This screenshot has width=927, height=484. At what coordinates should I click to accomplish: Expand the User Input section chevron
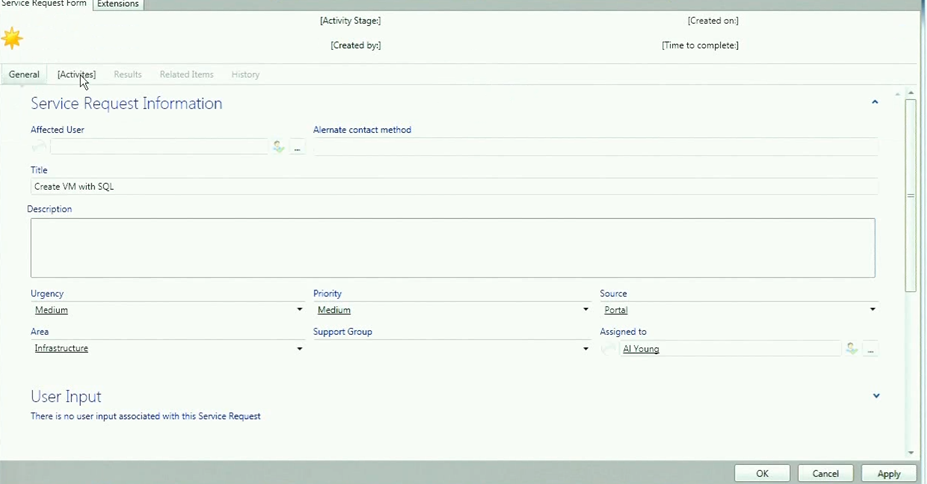pos(876,396)
